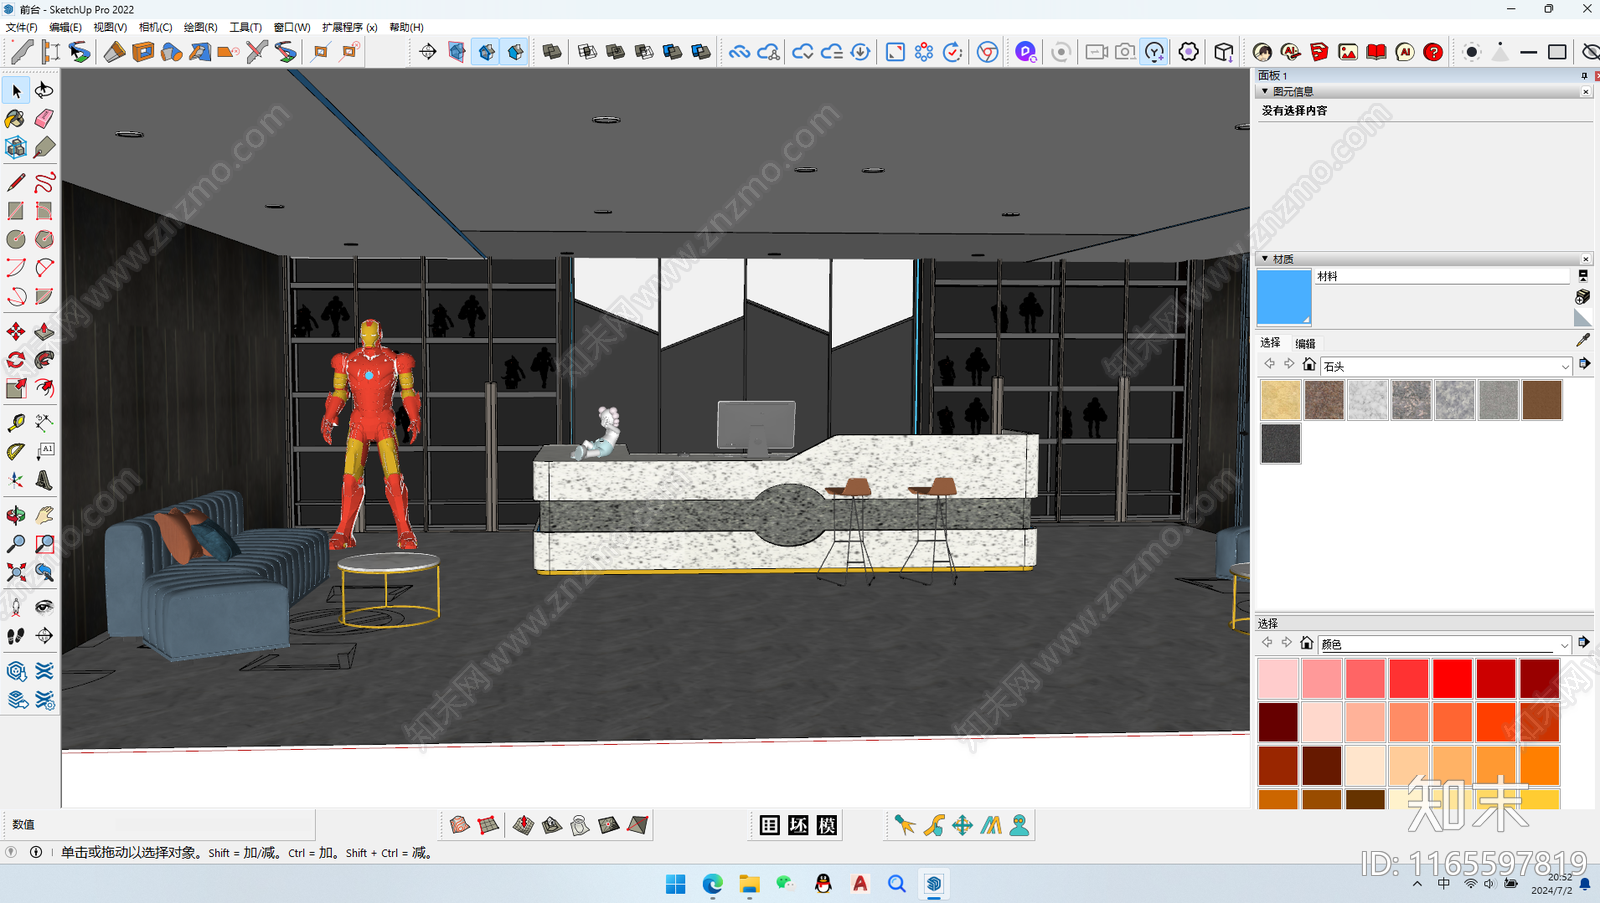Open the 编辑(E) menu

pyautogui.click(x=66, y=27)
